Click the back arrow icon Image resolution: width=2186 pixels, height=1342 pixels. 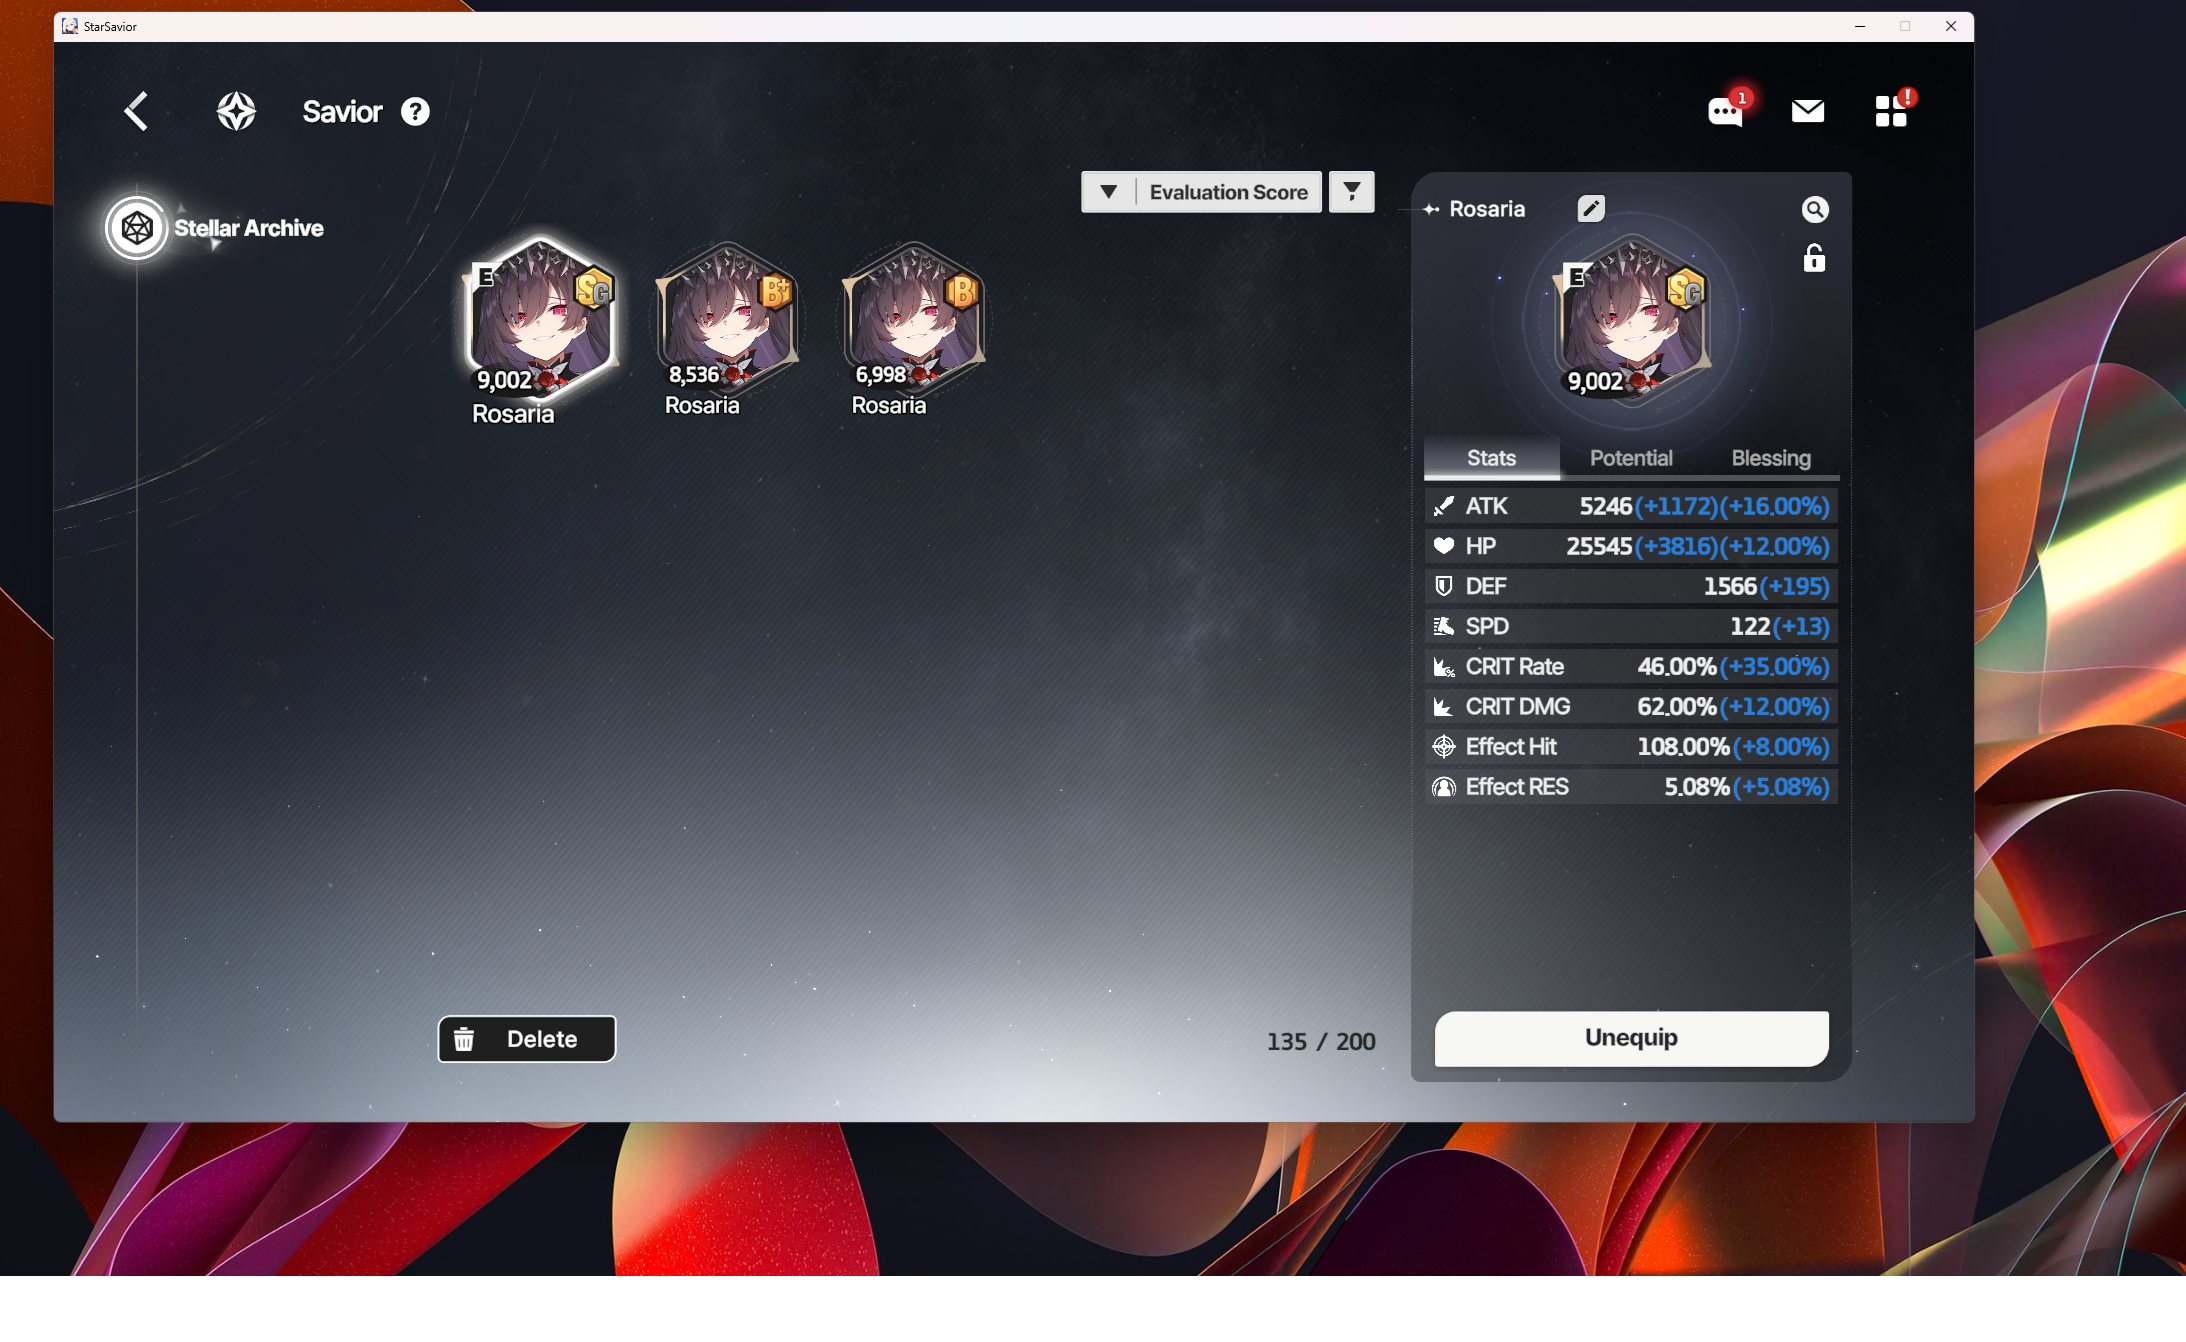pos(137,111)
